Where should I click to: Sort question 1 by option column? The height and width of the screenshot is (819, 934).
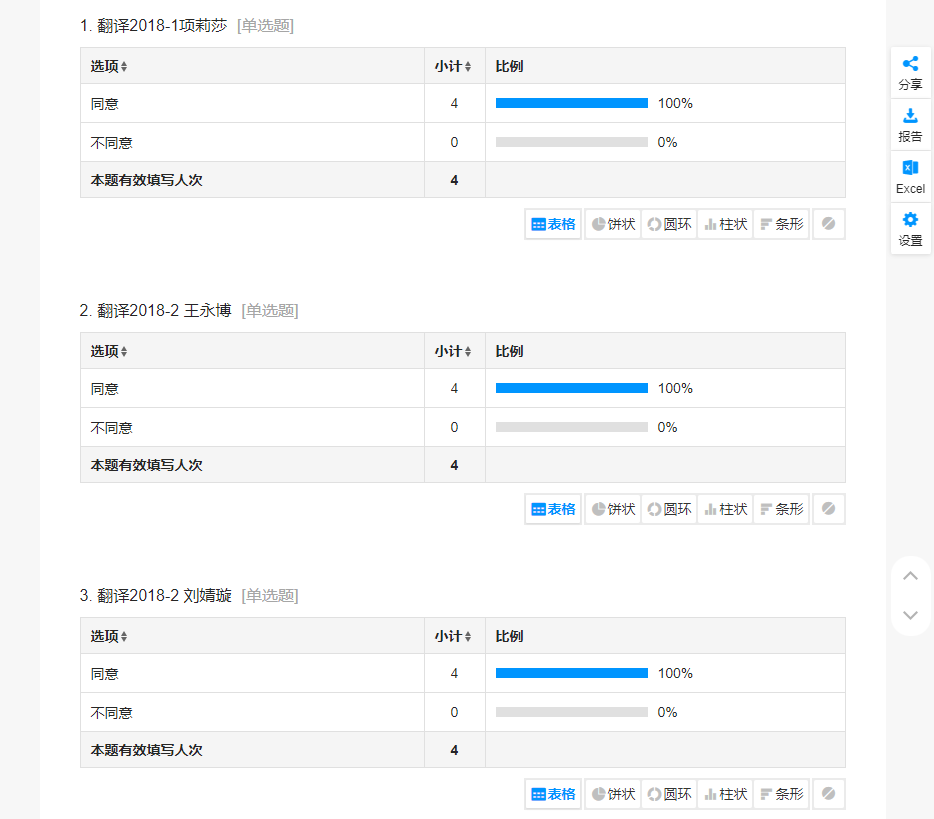pos(109,67)
